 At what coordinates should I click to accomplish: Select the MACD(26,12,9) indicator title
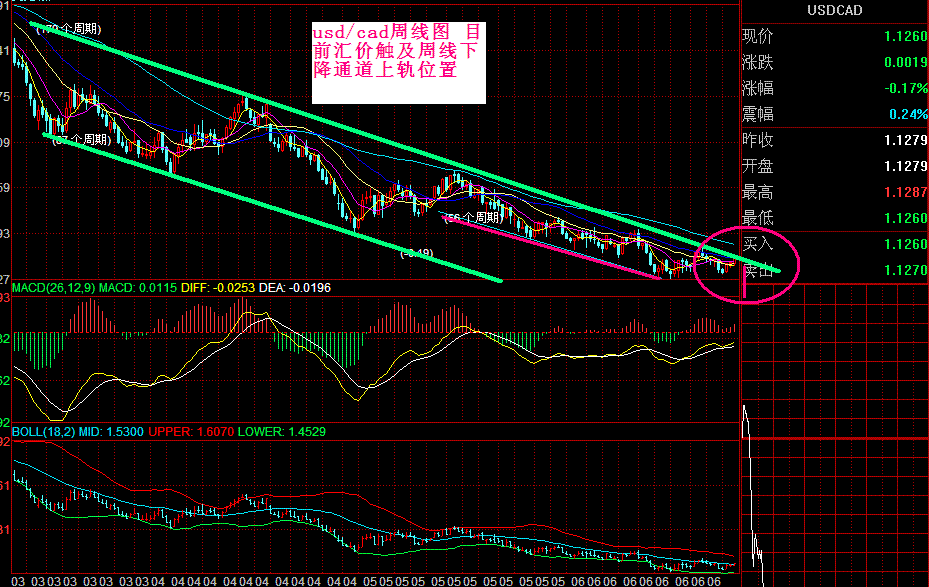54,288
